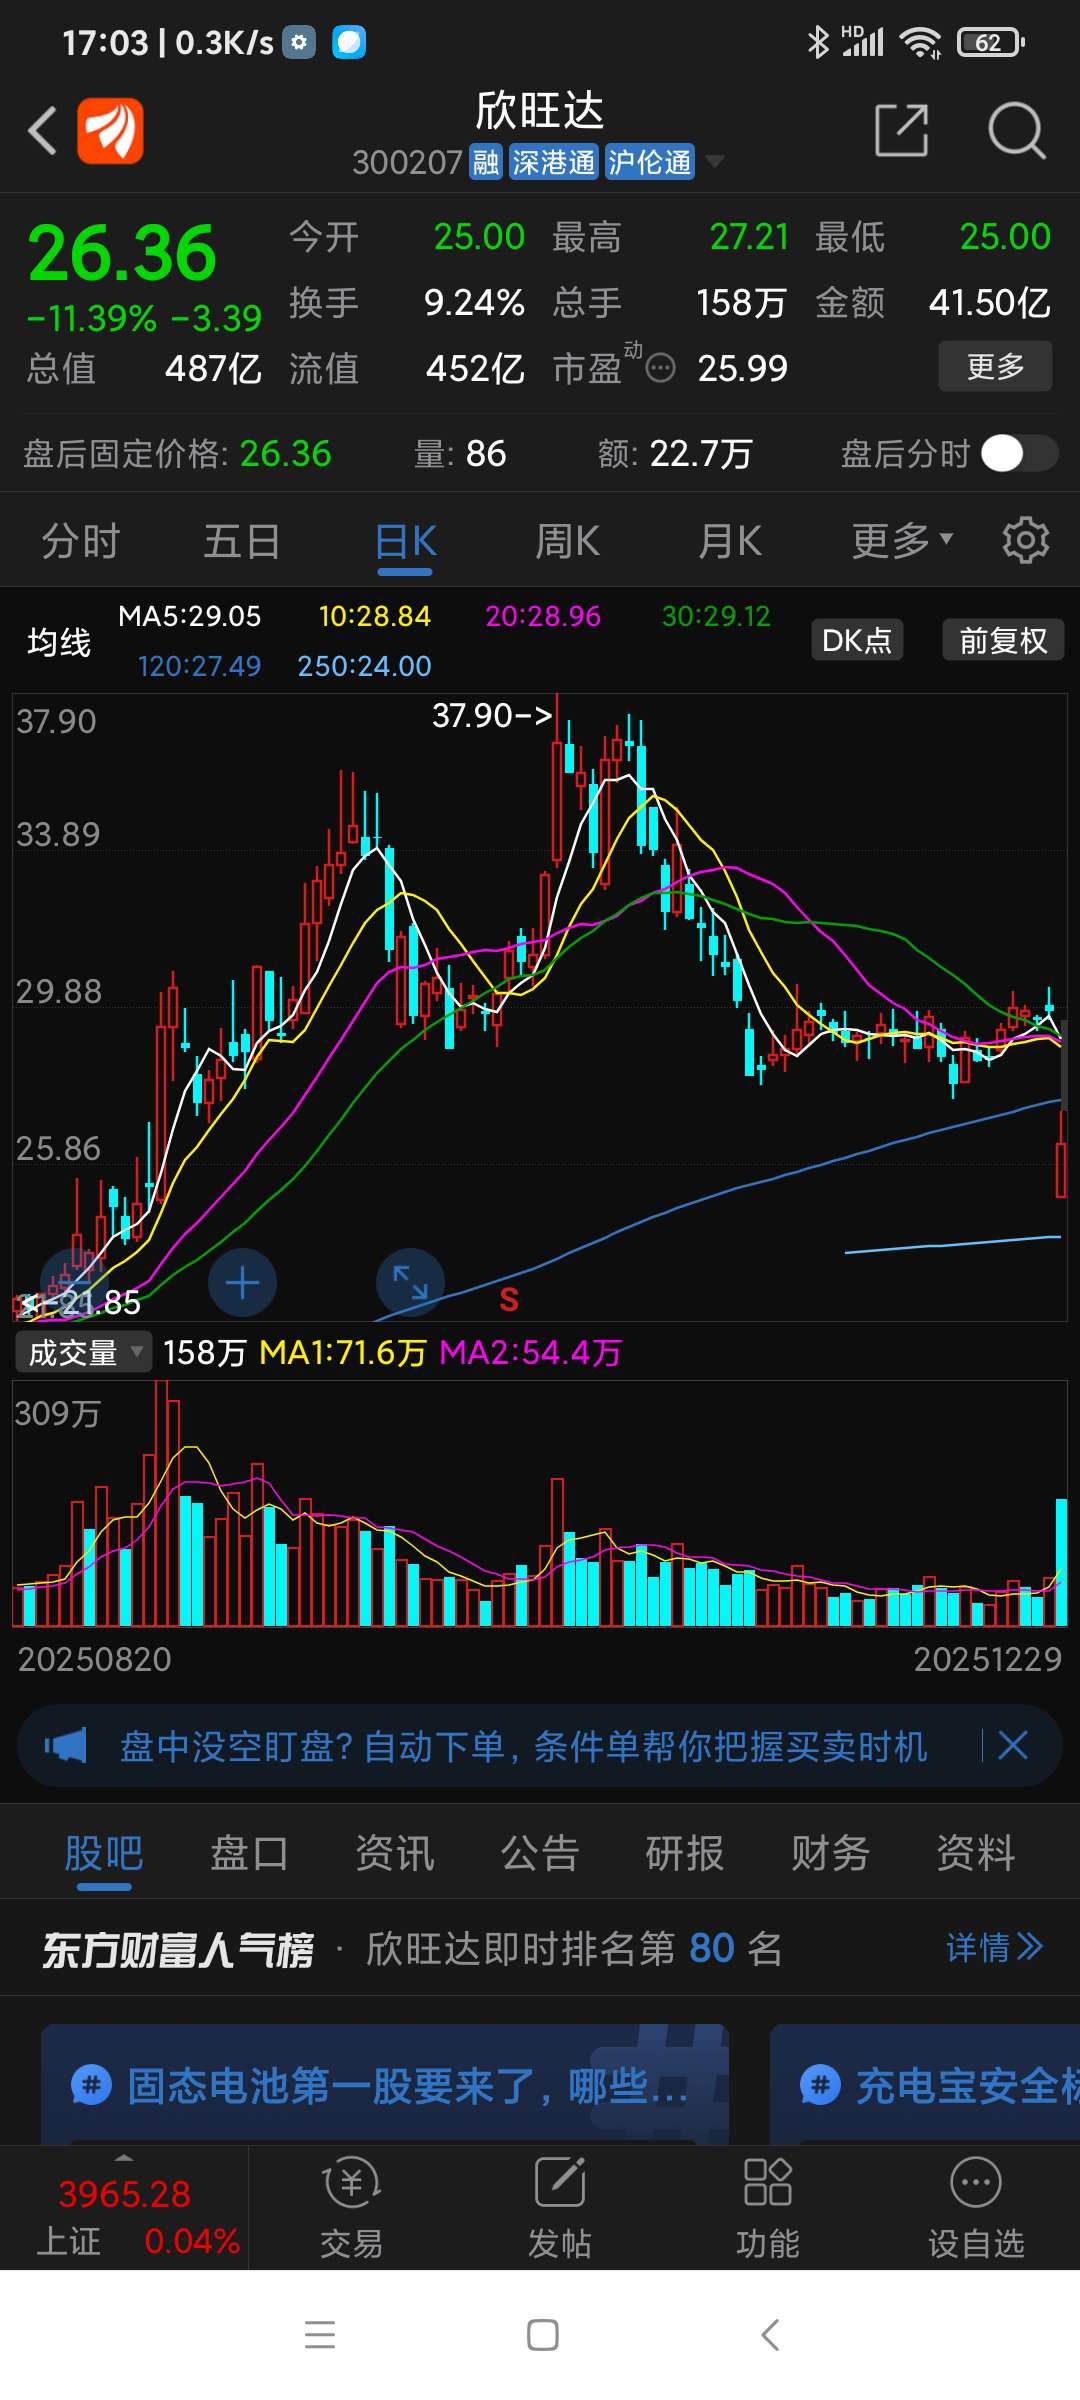Tap the plus zoom button on chart
The image size is (1080, 2400).
(x=242, y=1283)
